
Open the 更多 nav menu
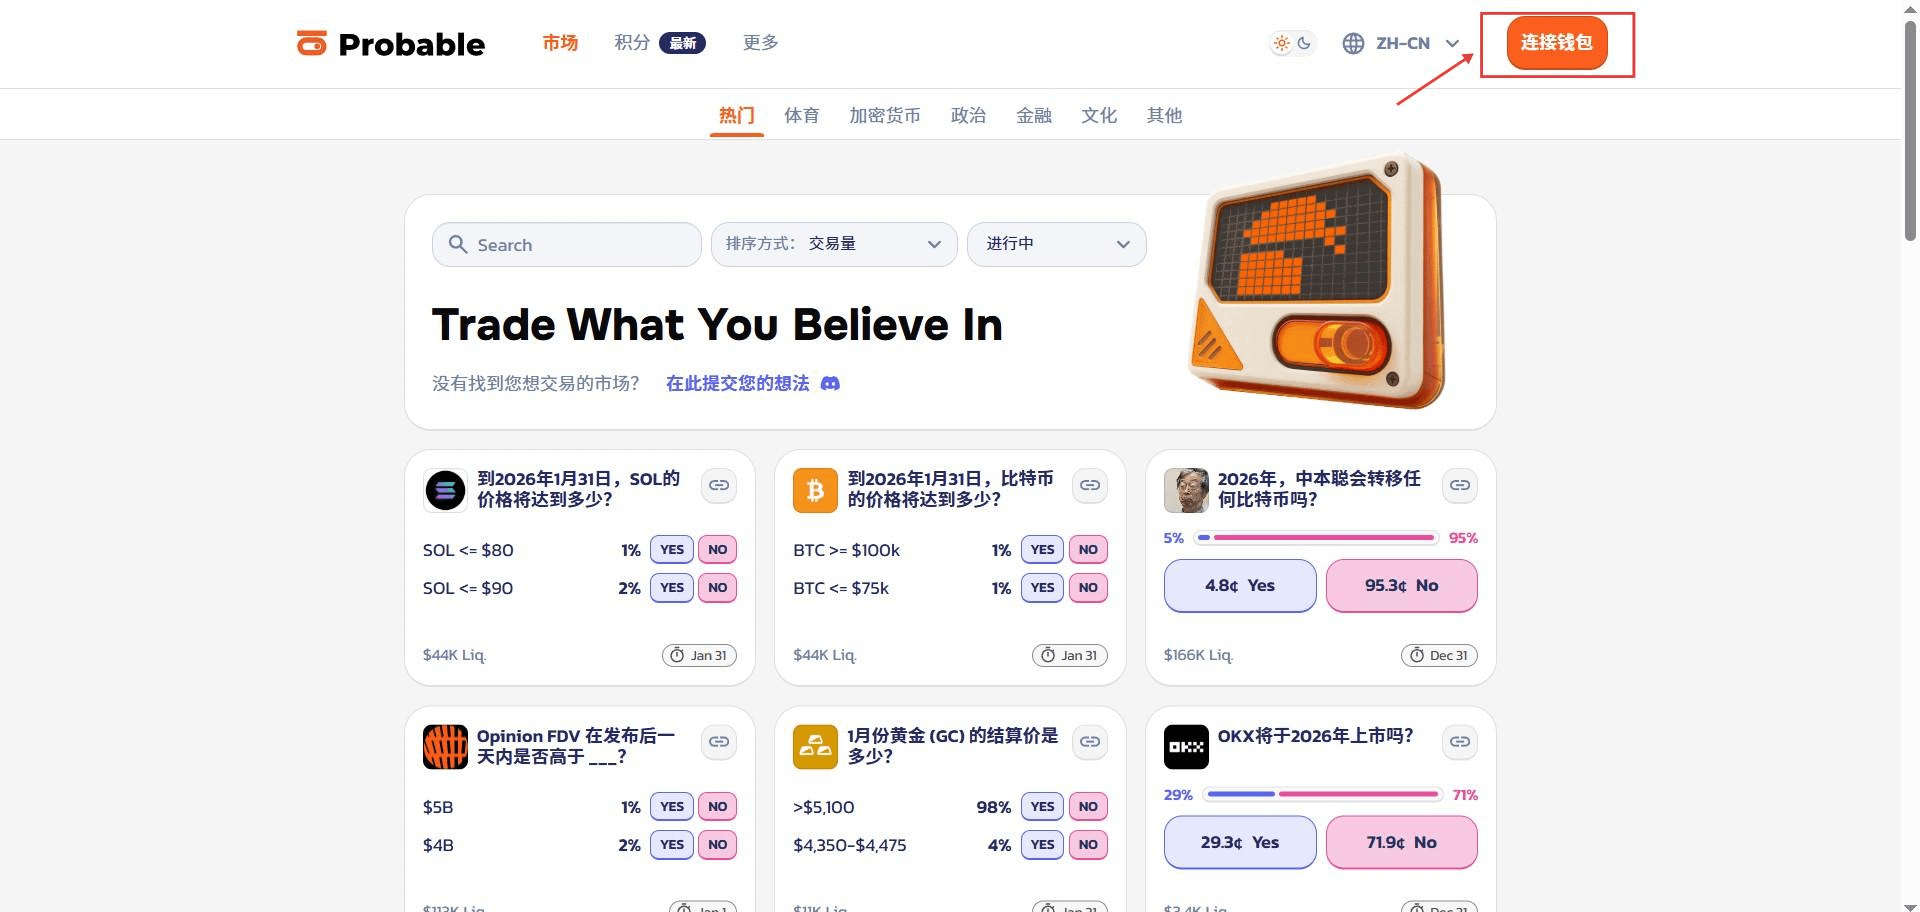tap(760, 42)
